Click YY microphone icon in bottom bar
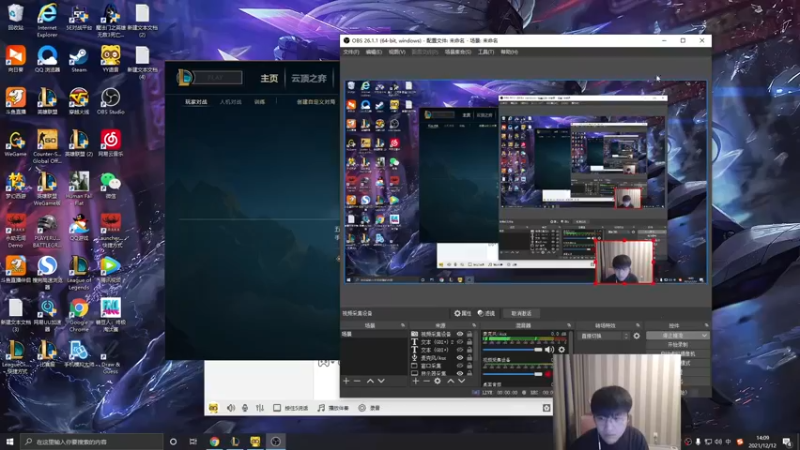800x450 pixels. point(245,408)
